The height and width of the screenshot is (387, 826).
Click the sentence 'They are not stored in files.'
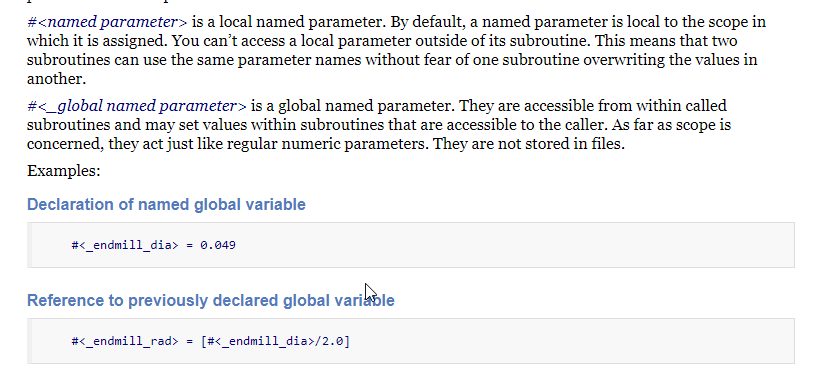click(x=528, y=143)
